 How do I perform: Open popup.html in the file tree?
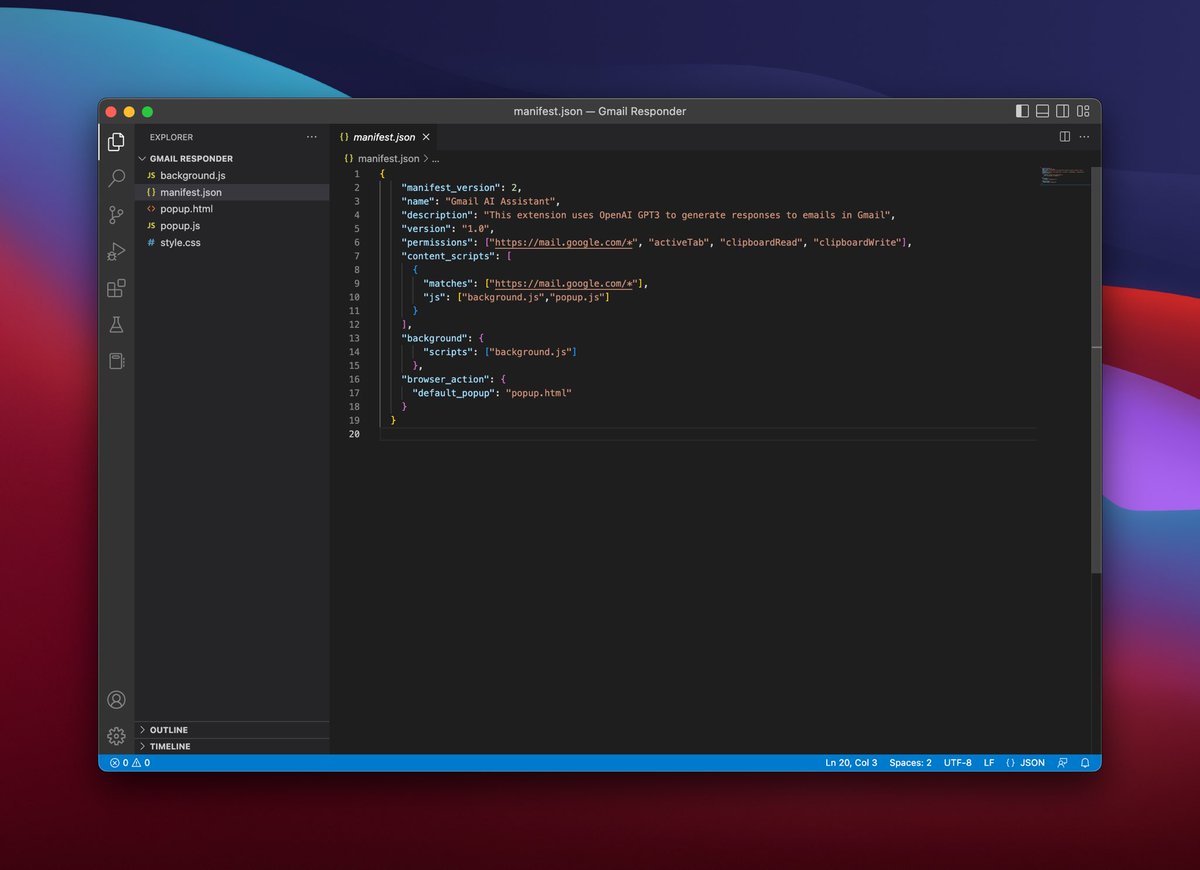tap(187, 209)
